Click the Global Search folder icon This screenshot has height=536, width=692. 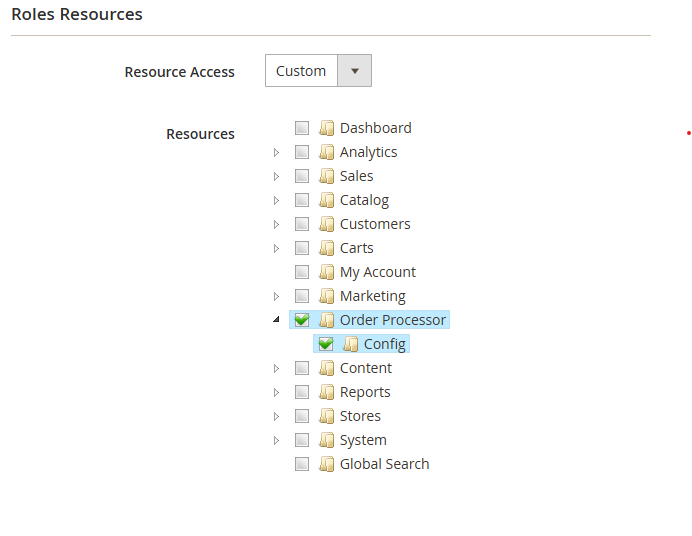coord(326,464)
